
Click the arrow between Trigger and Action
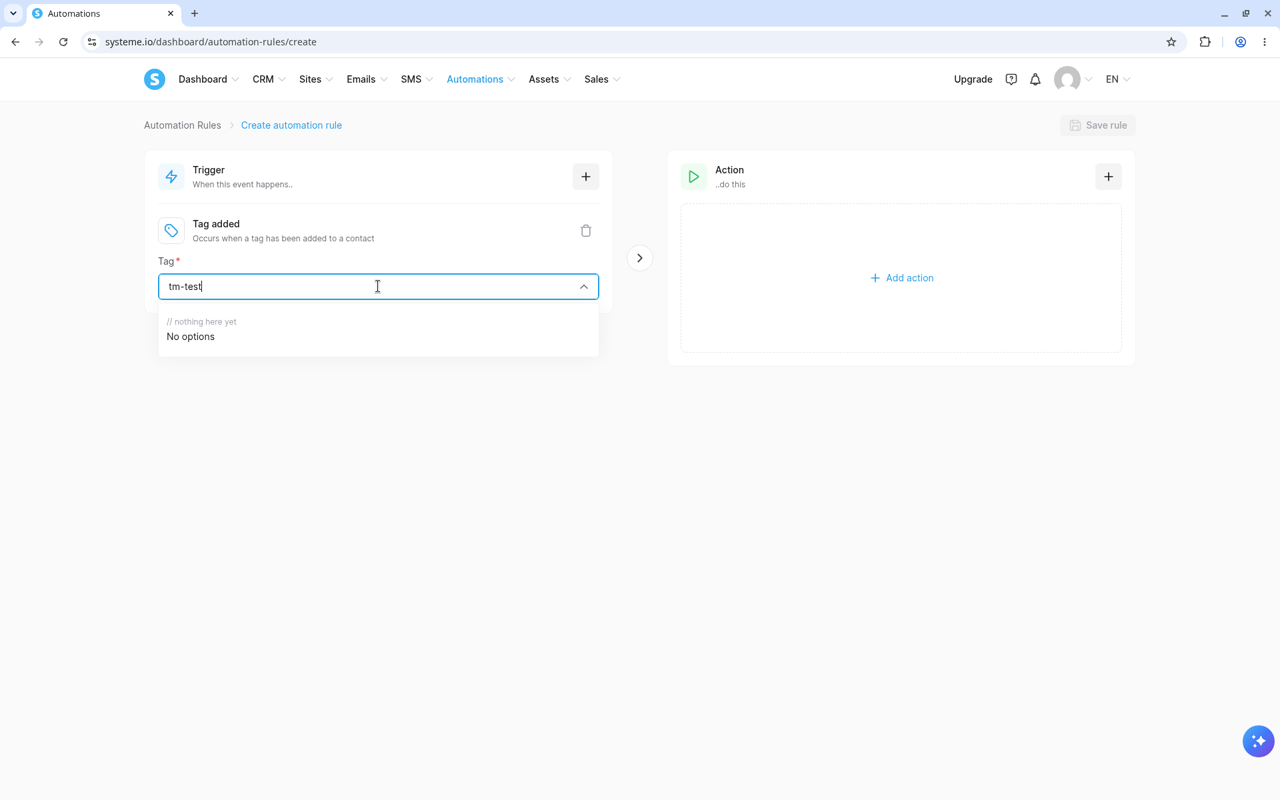[640, 258]
